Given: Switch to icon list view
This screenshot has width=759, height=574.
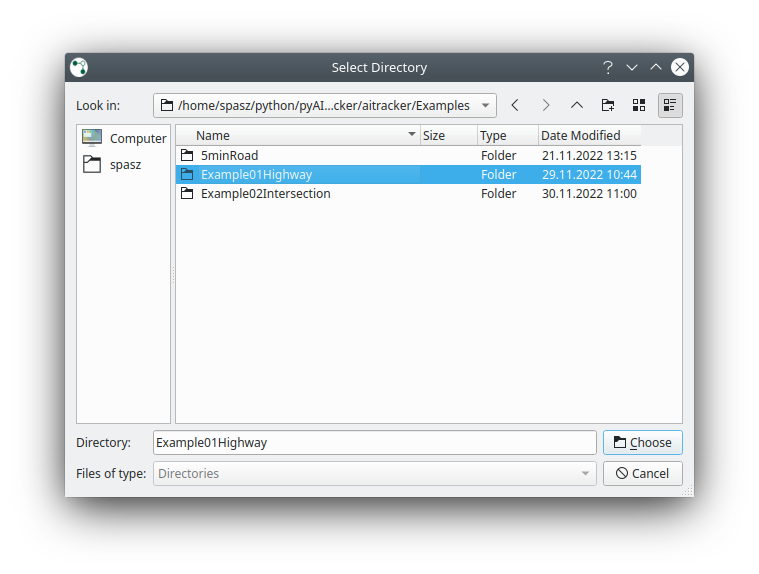Looking at the screenshot, I should click(639, 105).
